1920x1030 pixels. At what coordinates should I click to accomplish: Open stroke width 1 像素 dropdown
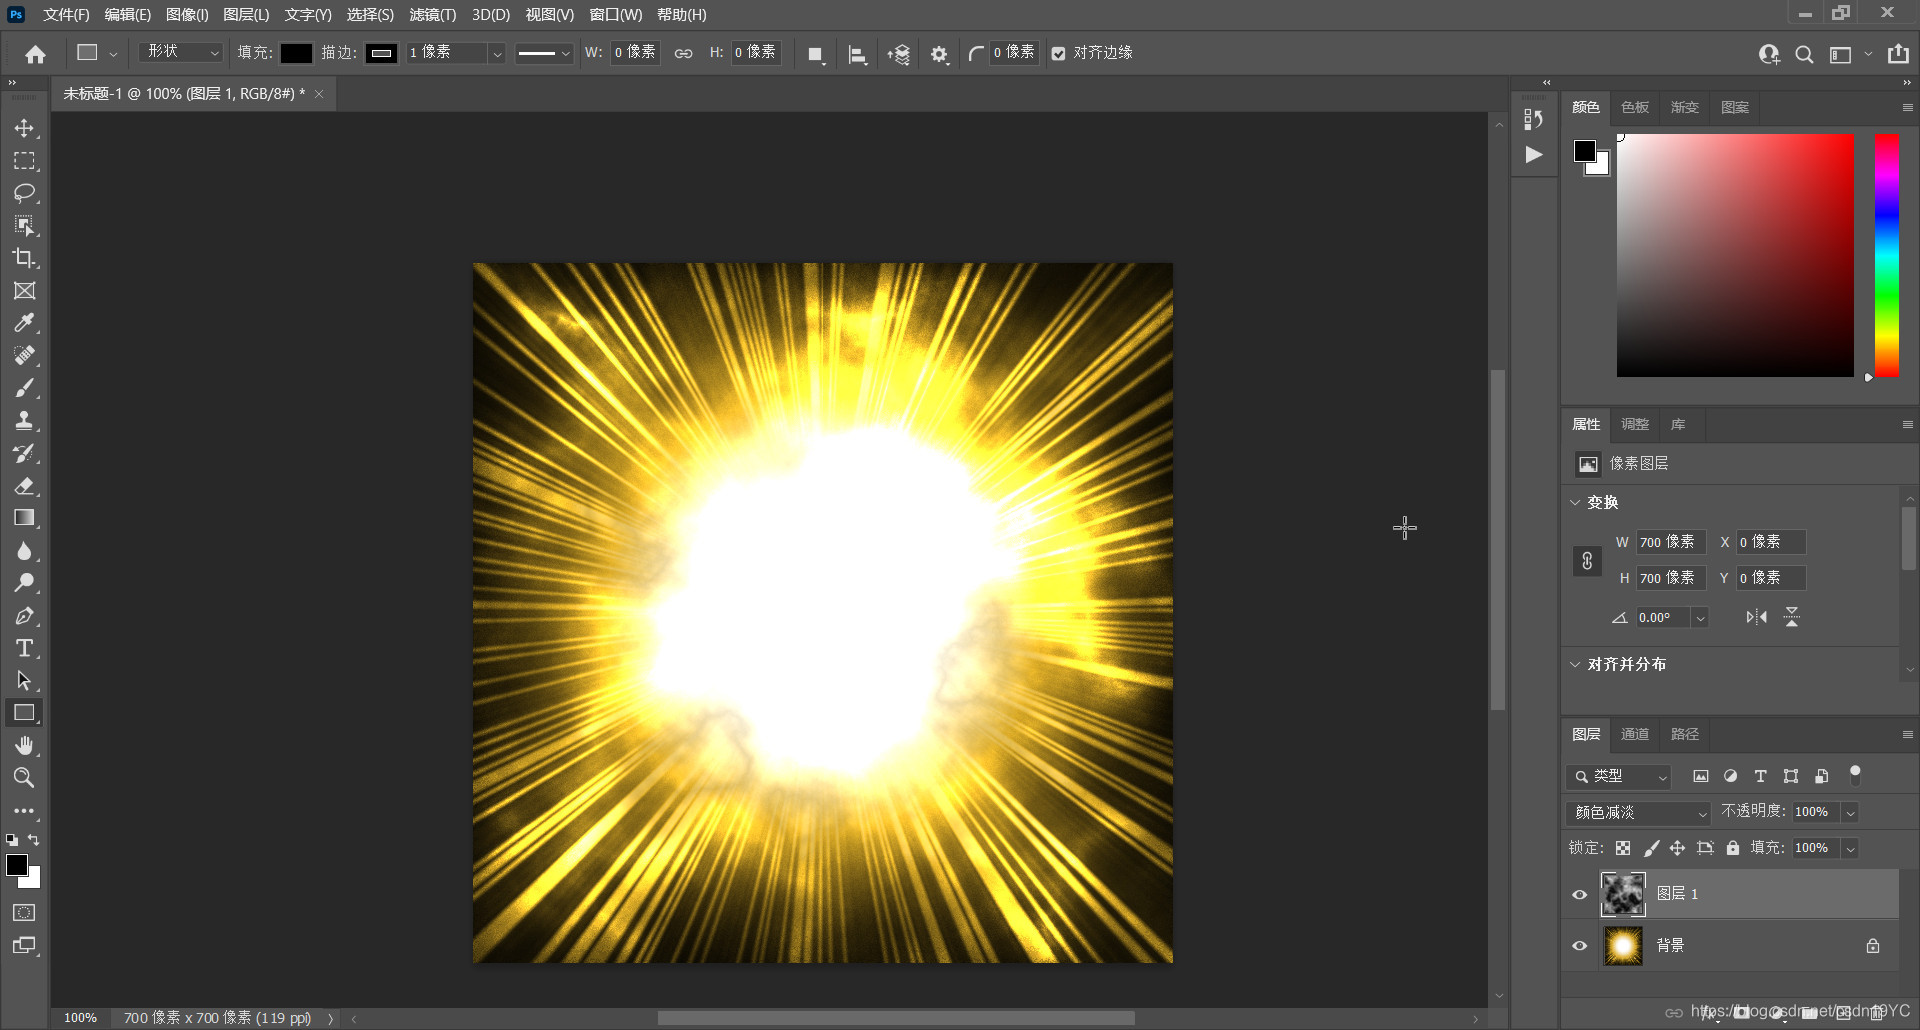point(496,53)
